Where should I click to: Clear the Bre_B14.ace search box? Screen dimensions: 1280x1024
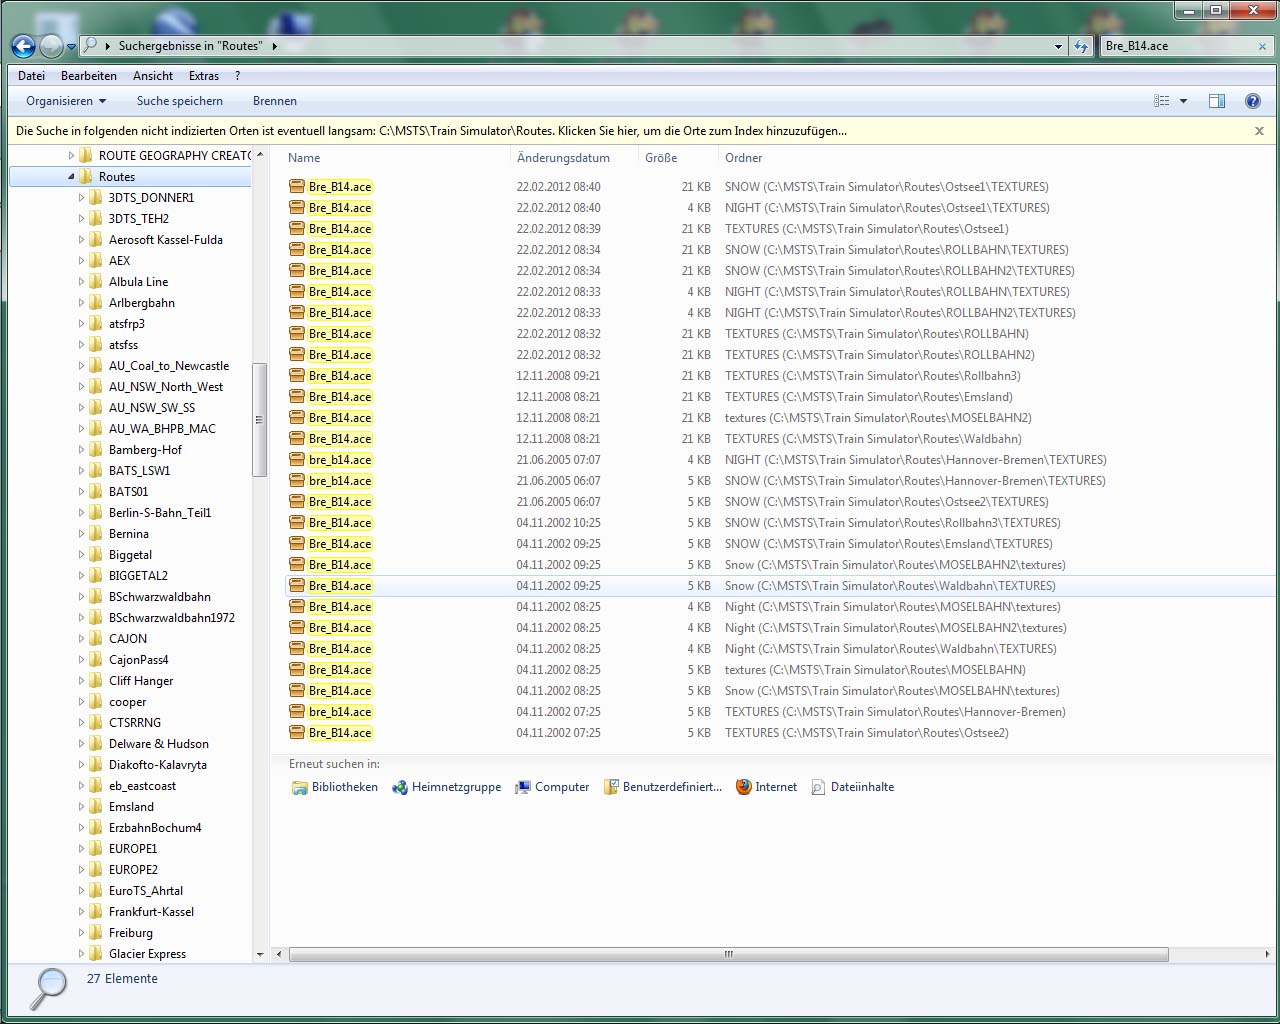(1262, 46)
